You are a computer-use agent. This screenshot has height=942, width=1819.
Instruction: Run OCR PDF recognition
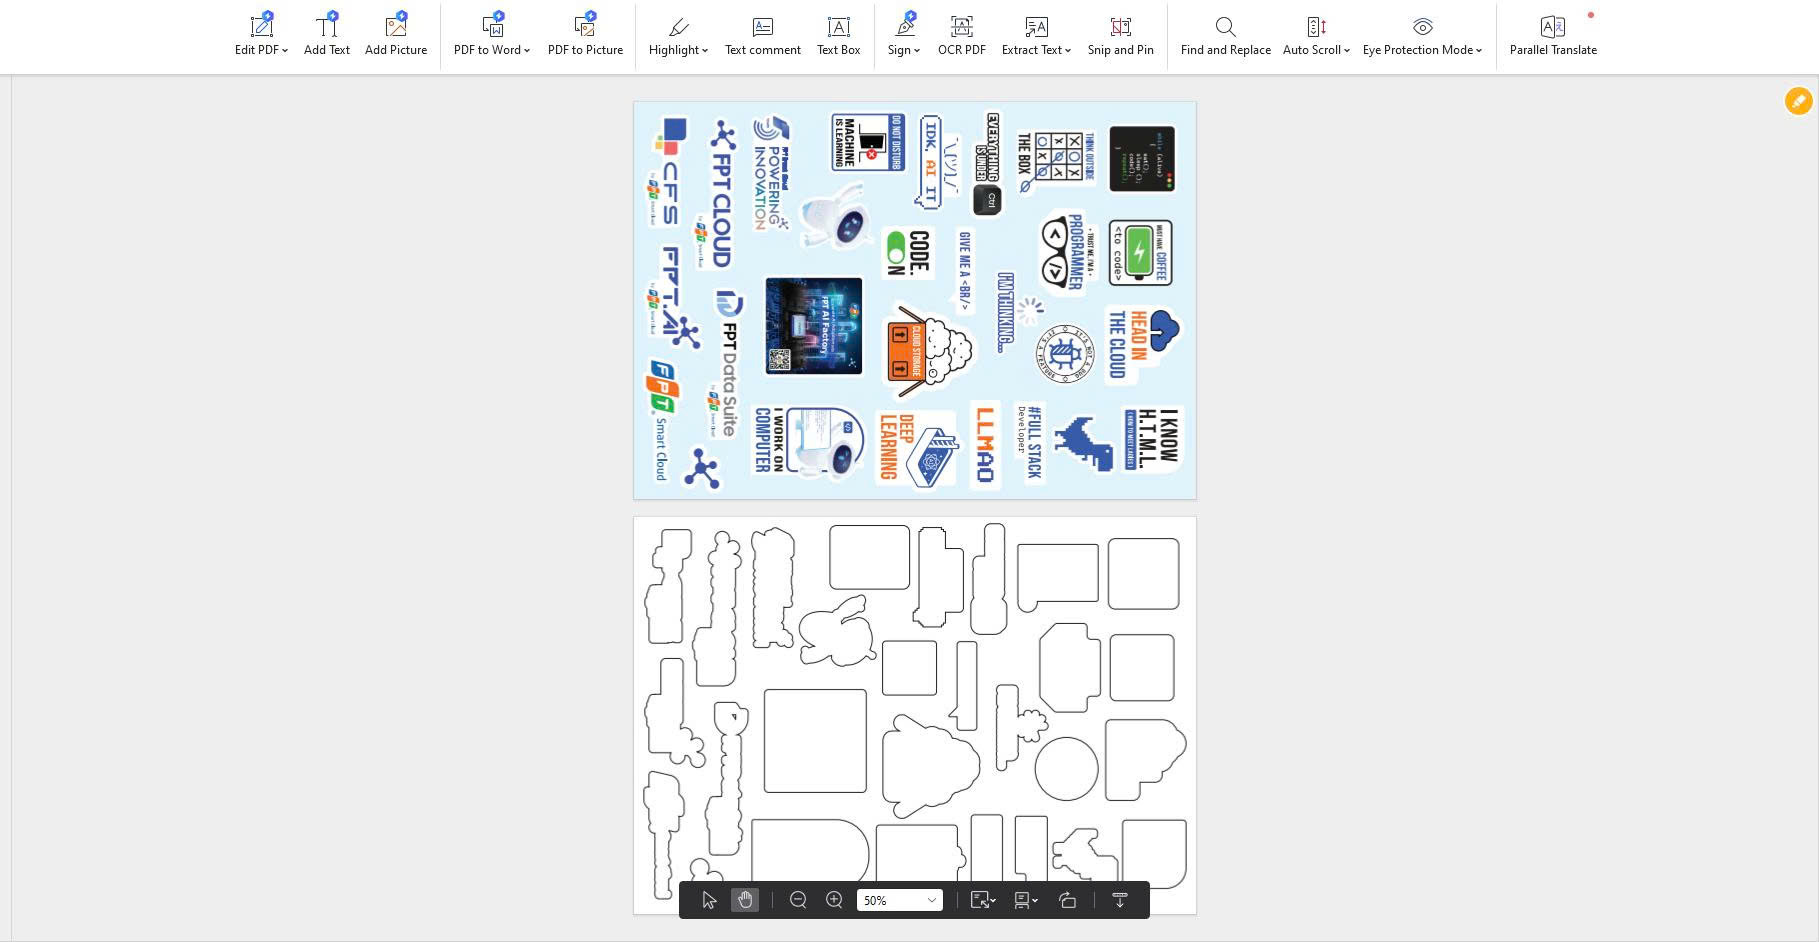point(961,35)
